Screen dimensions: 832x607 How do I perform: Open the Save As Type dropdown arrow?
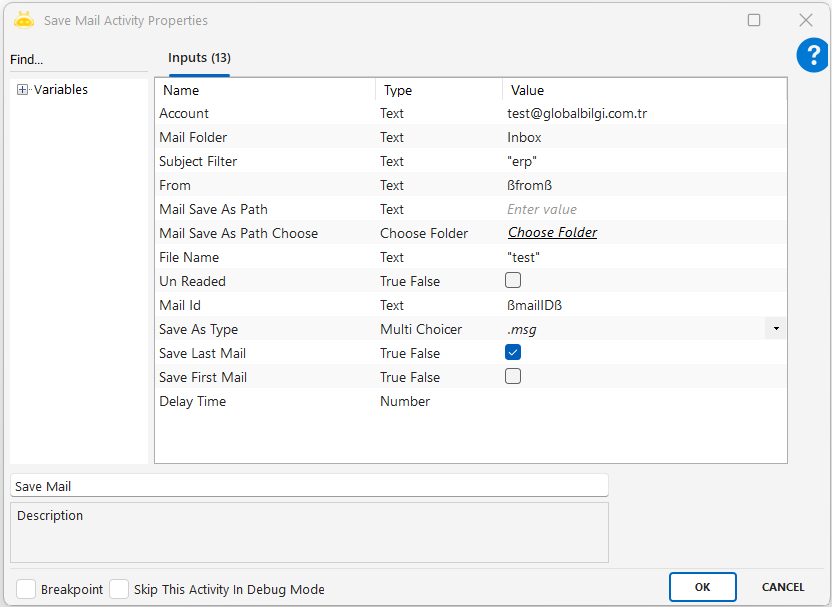pos(776,329)
